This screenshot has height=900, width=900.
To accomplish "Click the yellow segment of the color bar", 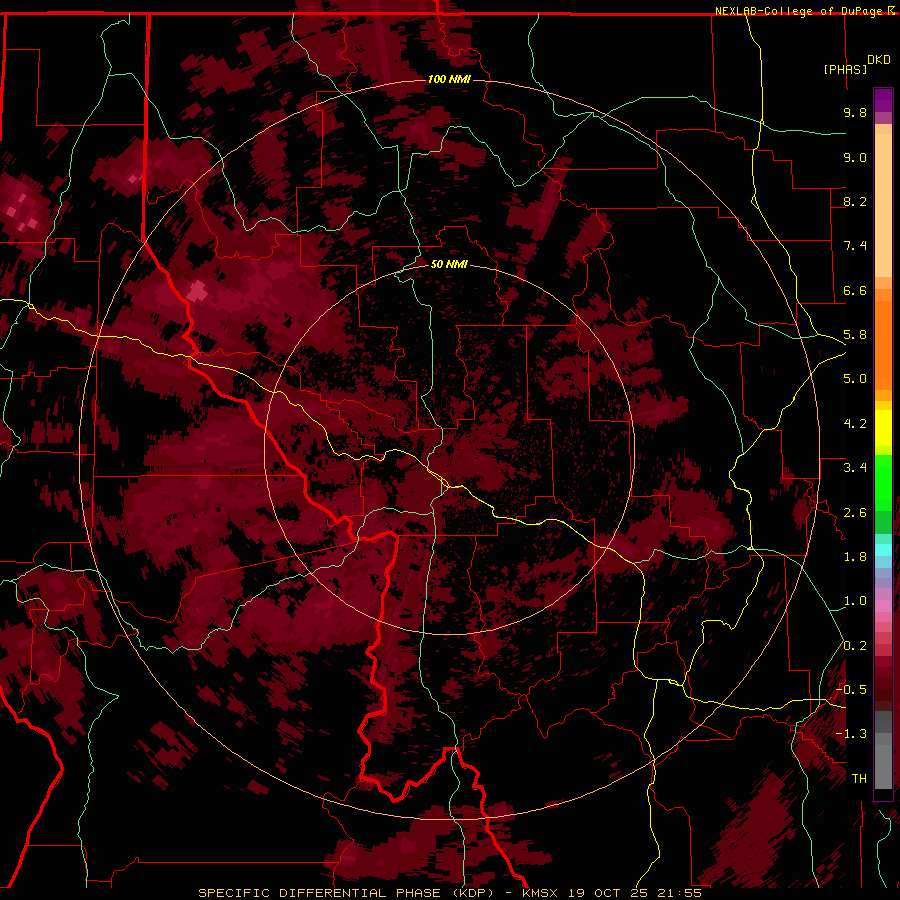I will coord(883,428).
